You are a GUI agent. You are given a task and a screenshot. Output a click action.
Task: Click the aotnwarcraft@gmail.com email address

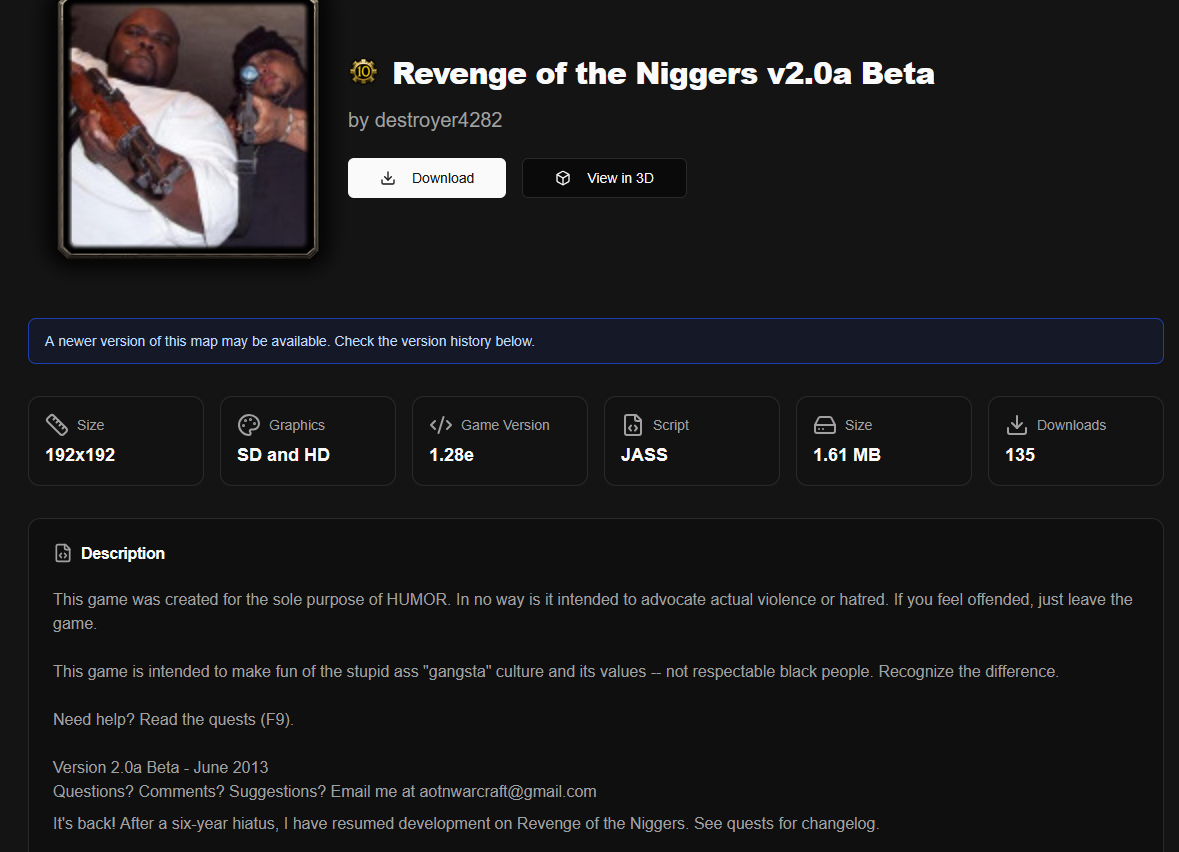[x=508, y=792]
